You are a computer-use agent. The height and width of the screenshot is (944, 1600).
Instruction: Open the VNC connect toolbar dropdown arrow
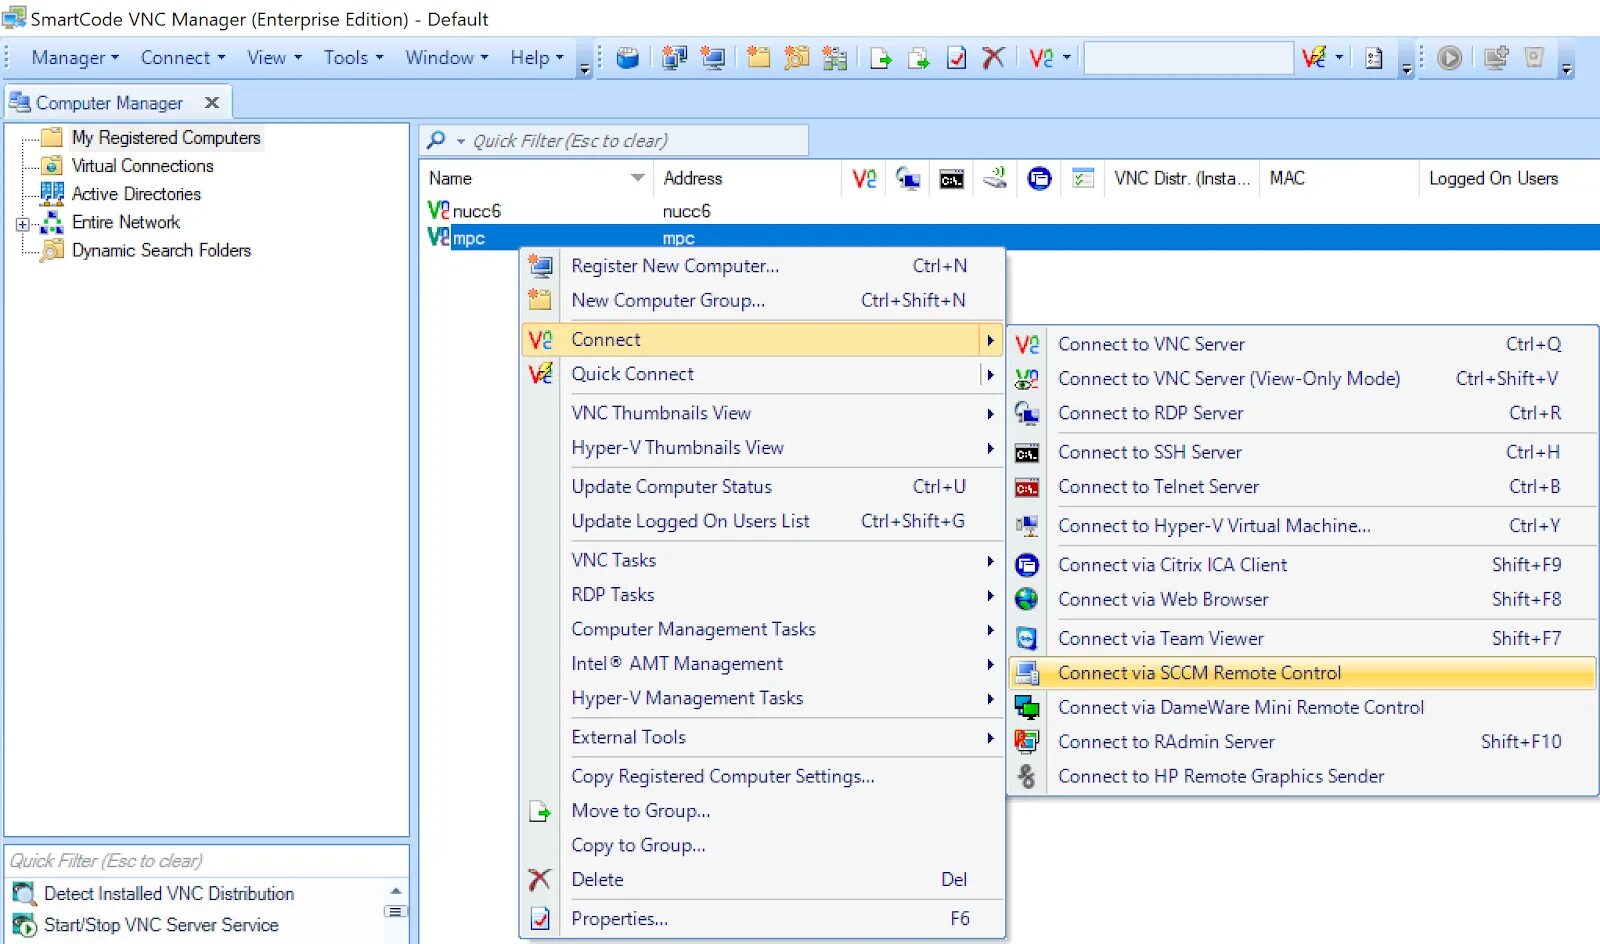click(1066, 58)
